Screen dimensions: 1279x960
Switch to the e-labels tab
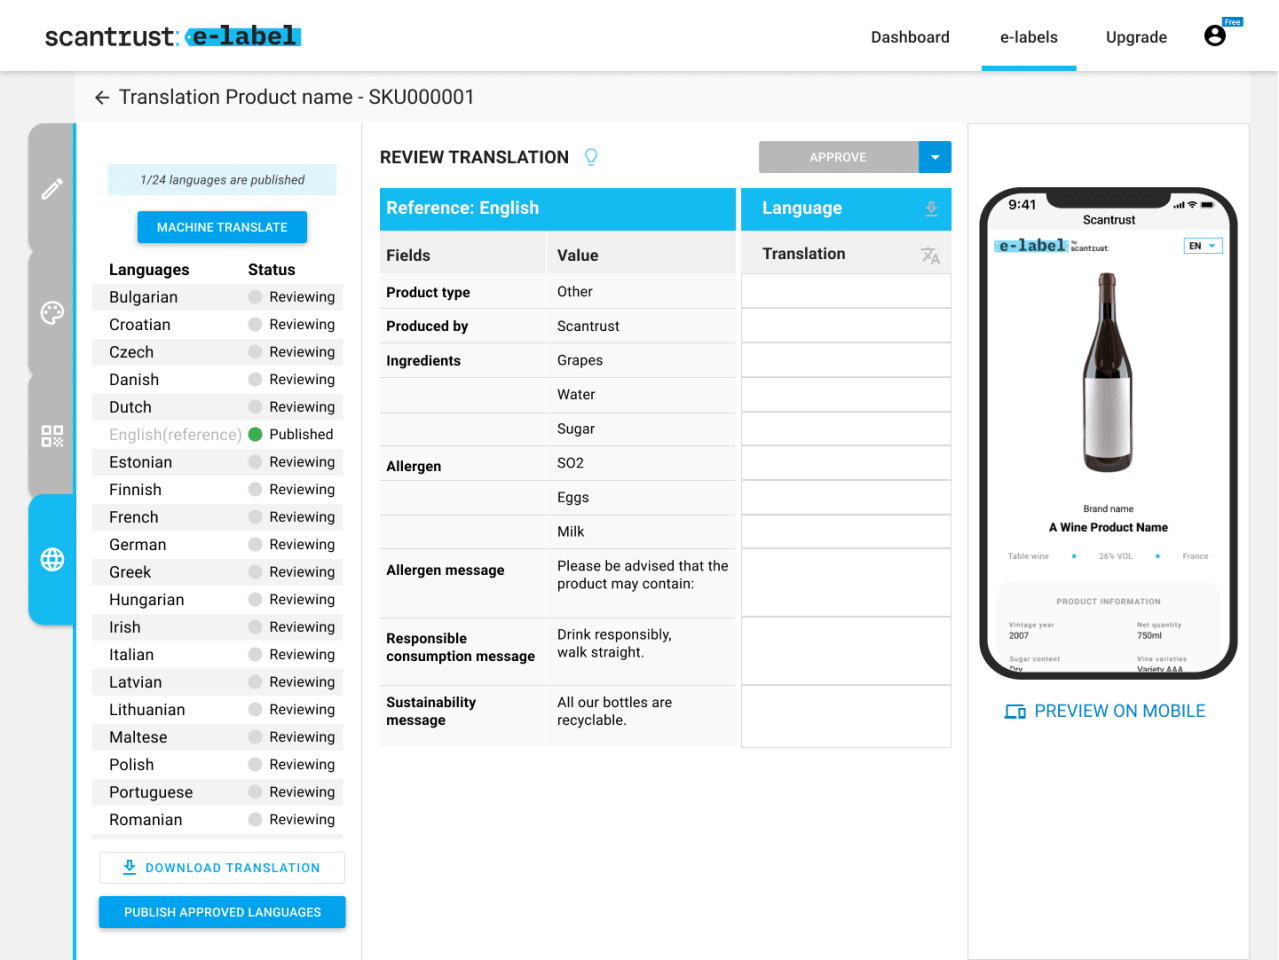(1029, 37)
